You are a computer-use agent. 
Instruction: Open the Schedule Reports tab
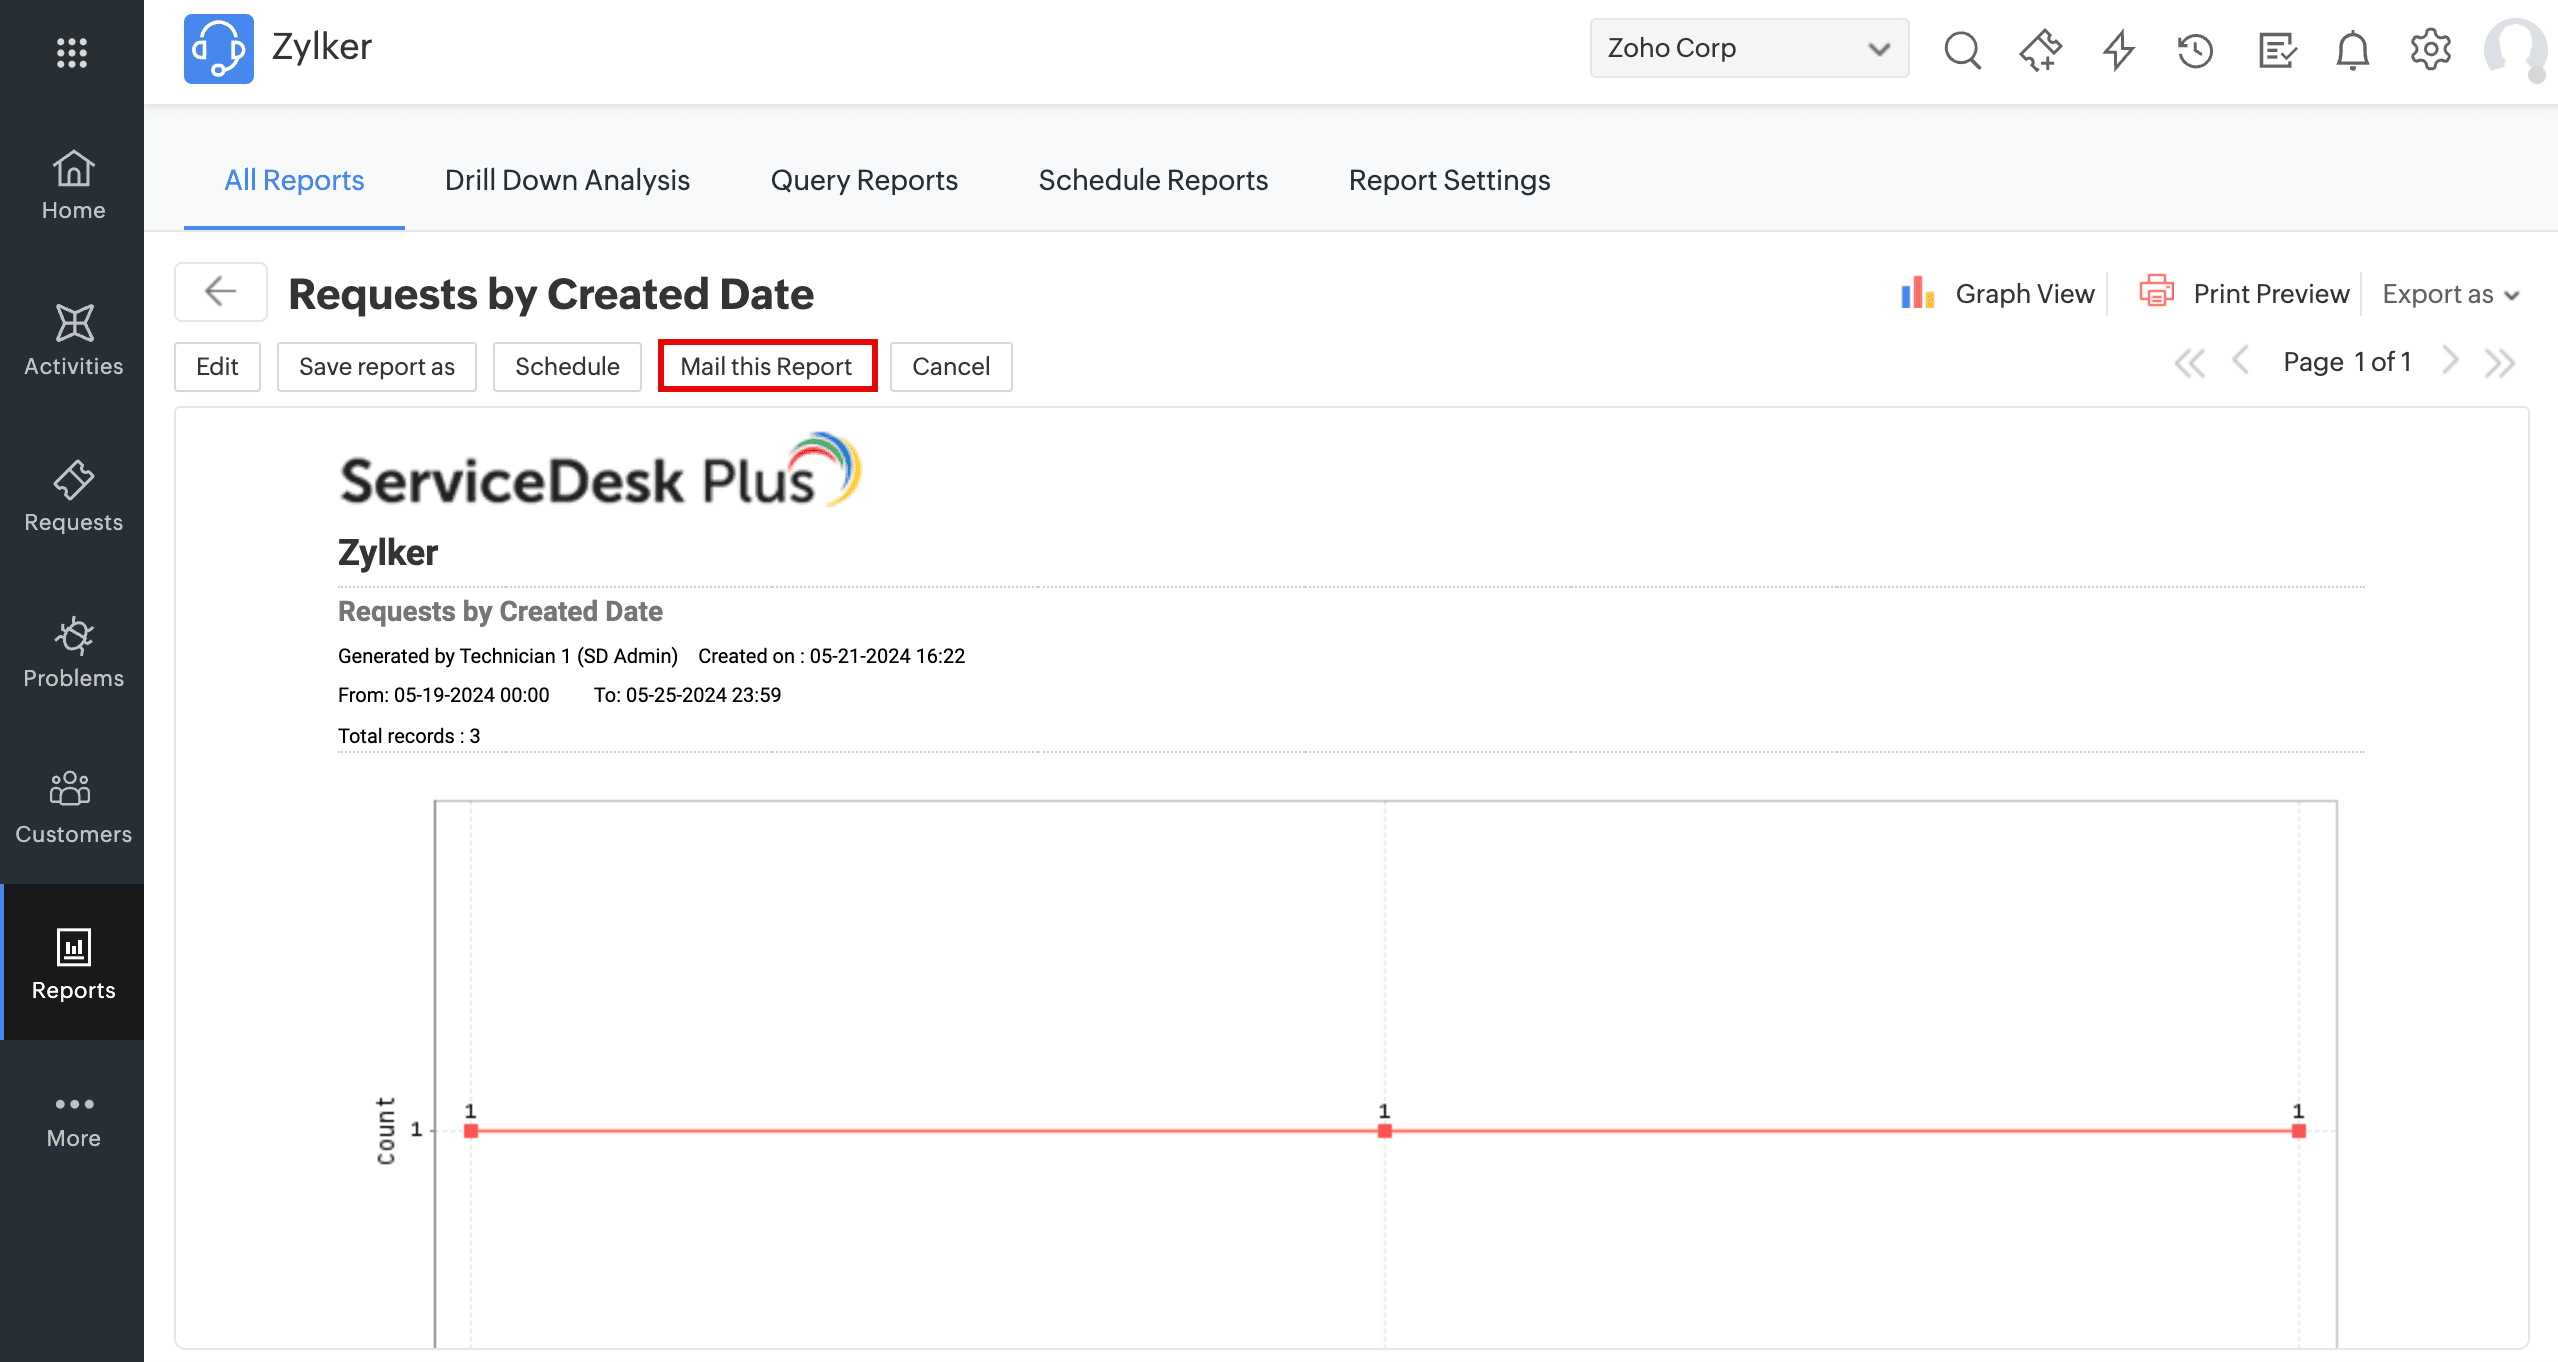pyautogui.click(x=1153, y=180)
